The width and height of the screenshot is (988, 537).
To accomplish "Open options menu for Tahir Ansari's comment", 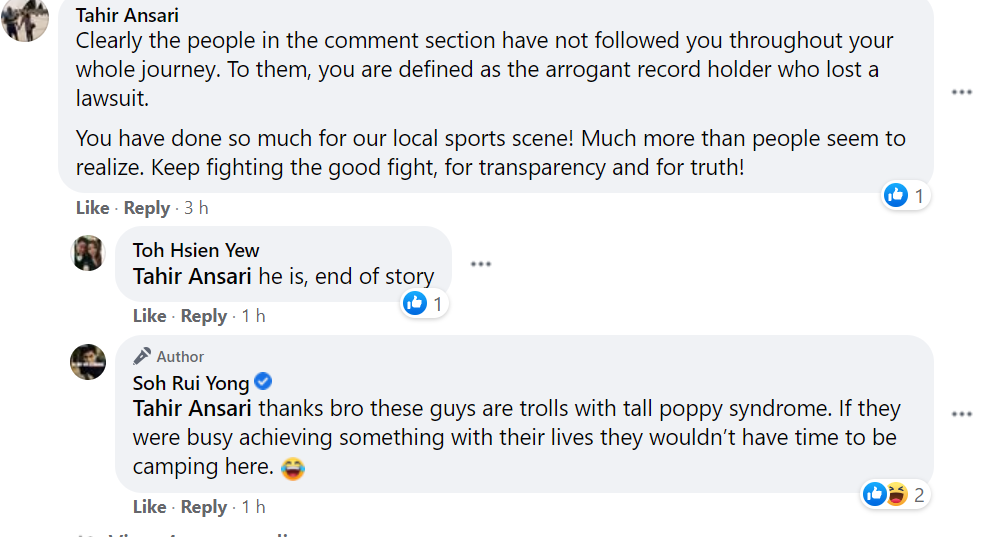I will (962, 92).
